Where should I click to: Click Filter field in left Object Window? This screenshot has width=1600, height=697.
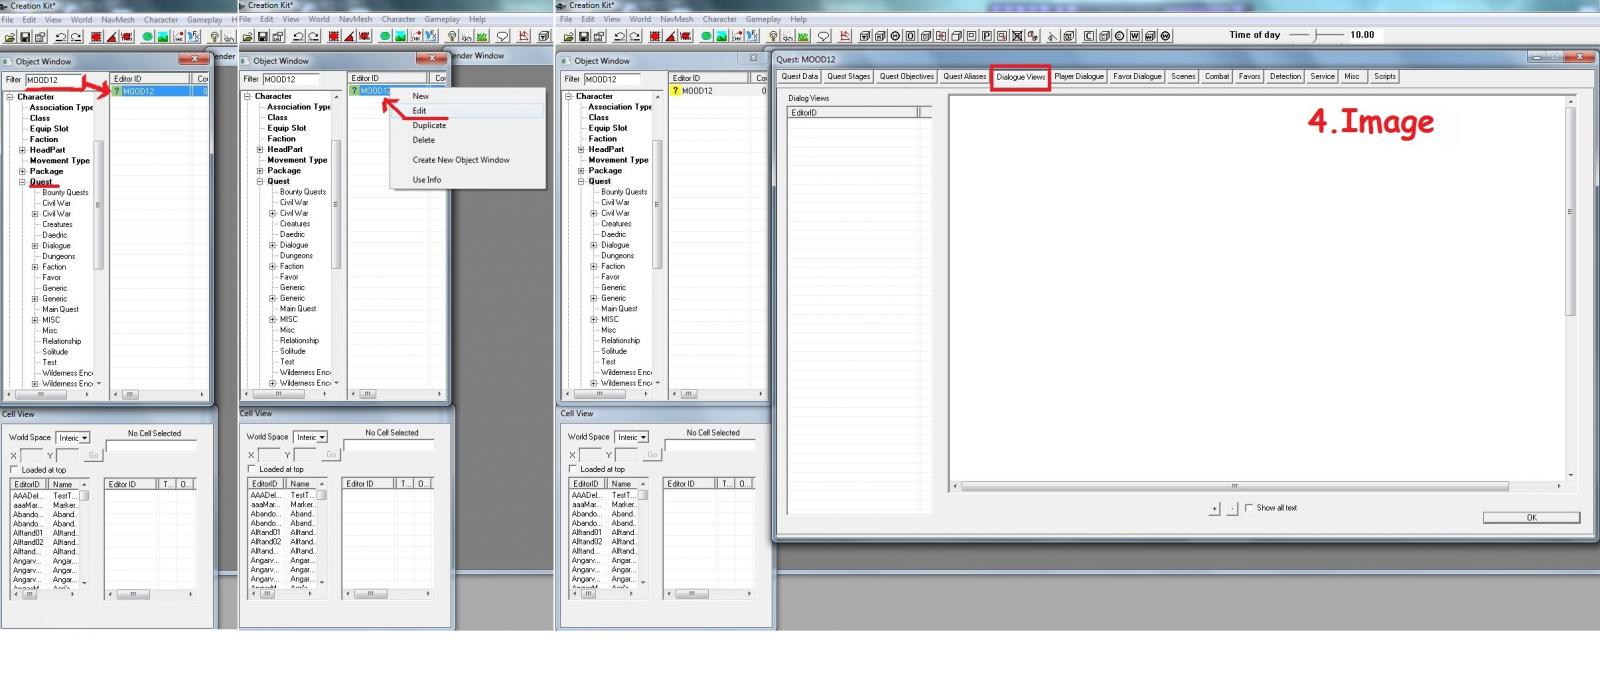tap(53, 80)
